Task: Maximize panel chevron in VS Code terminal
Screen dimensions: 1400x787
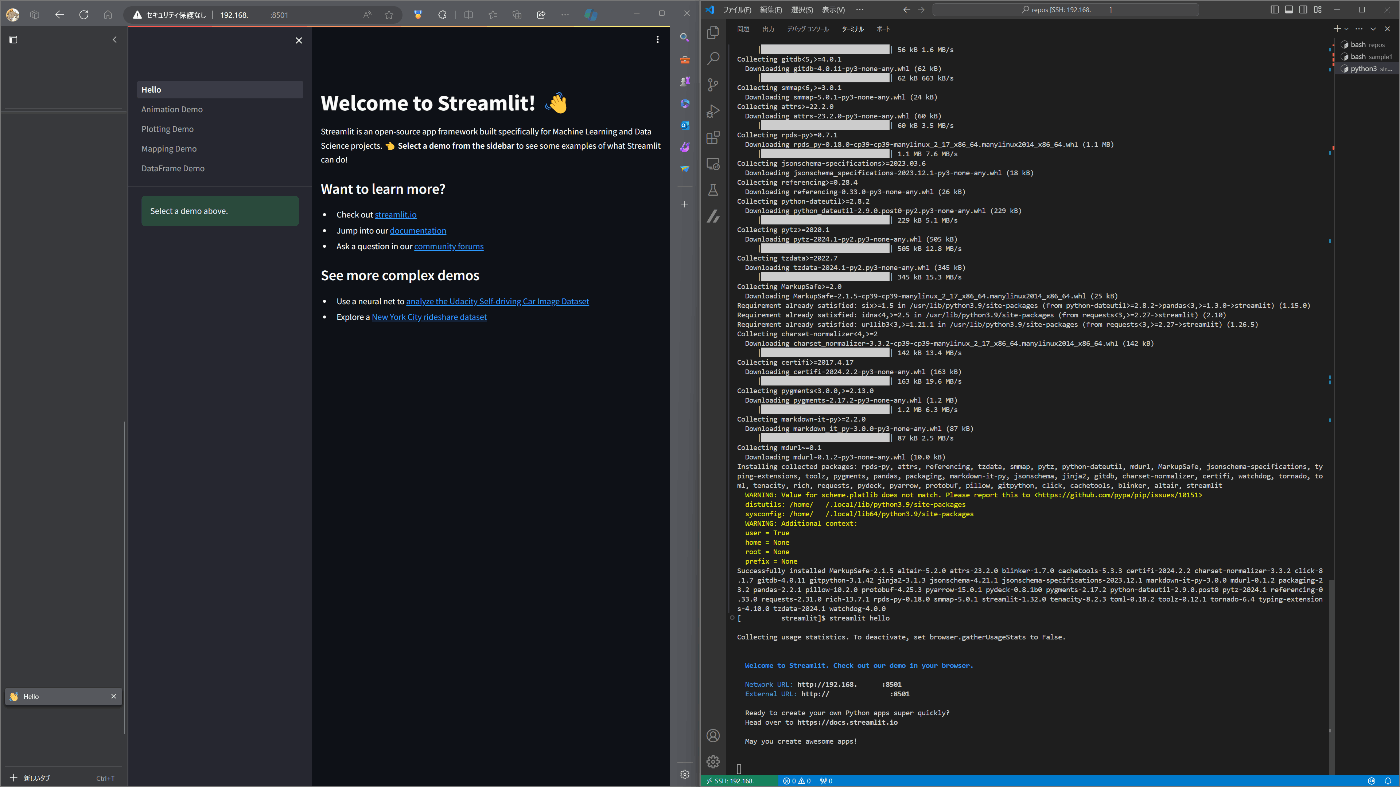Action: [1373, 29]
